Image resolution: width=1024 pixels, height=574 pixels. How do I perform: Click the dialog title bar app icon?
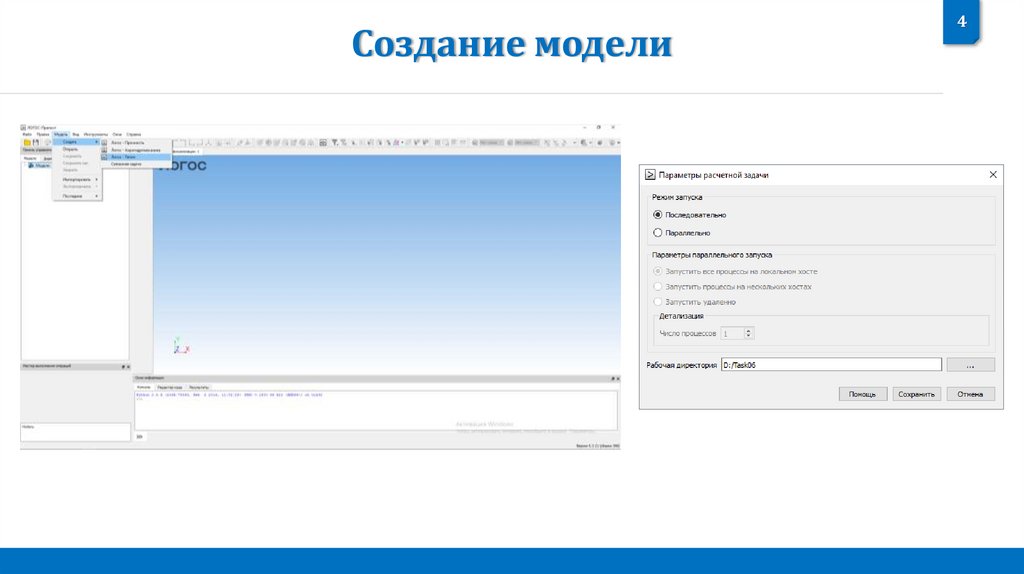point(650,175)
